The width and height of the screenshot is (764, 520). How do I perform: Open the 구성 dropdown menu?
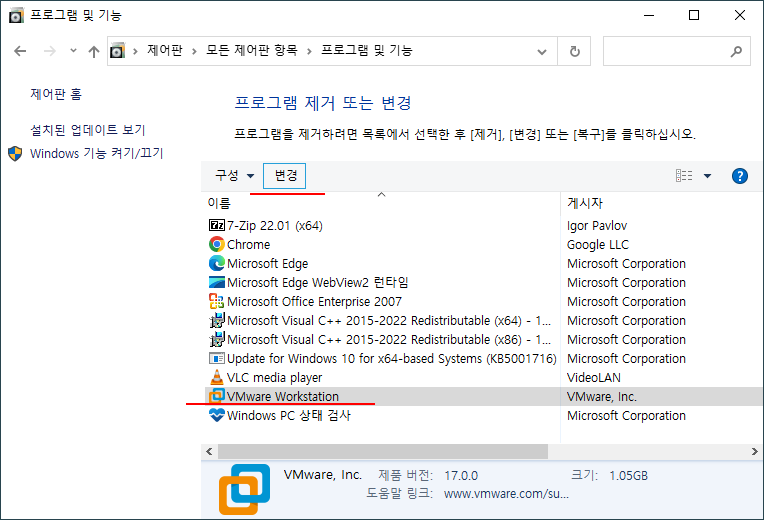(235, 175)
